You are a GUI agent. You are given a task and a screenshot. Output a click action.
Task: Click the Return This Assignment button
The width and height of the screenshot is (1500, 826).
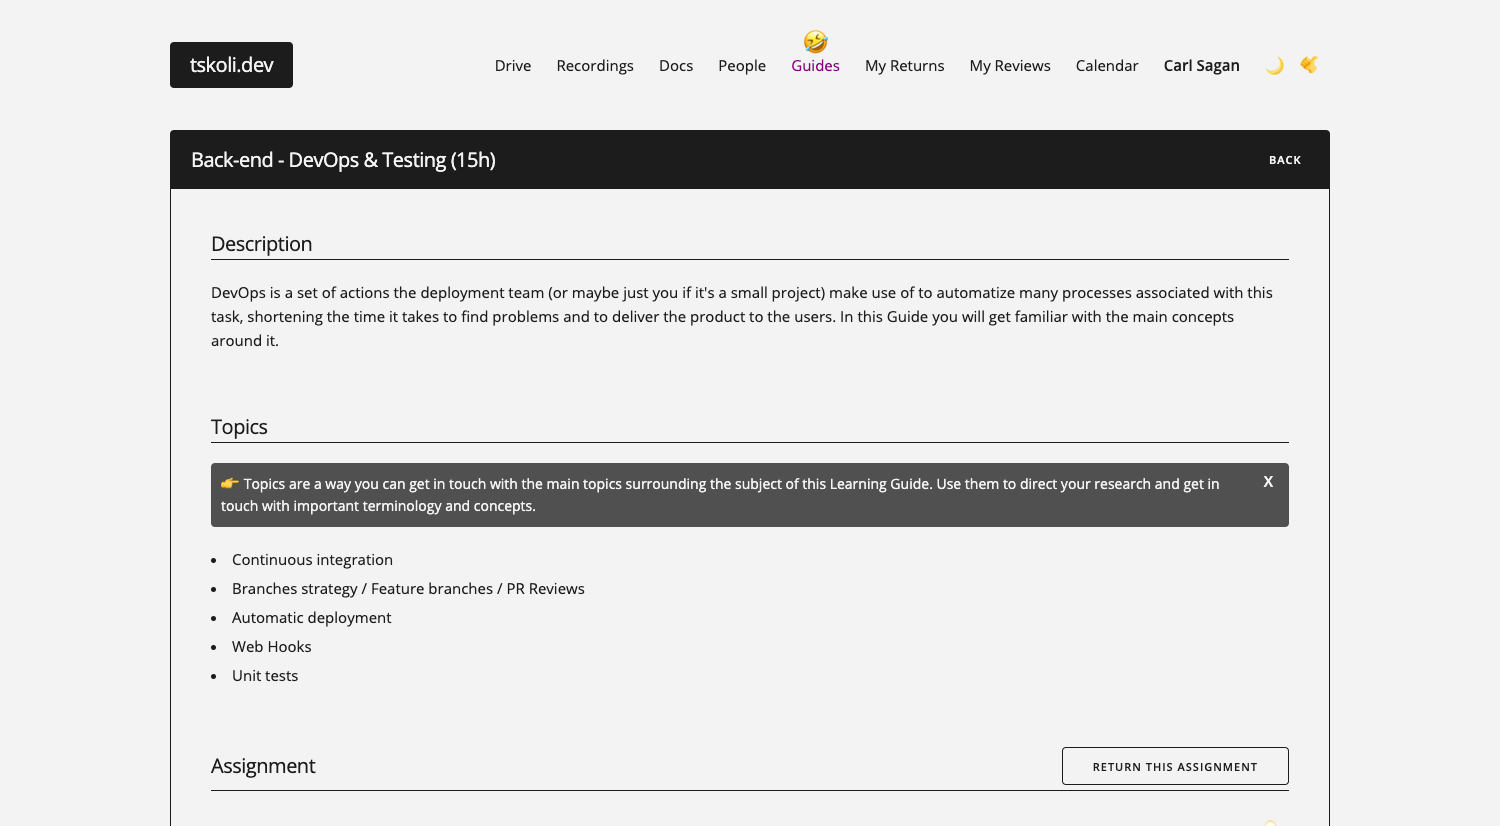[x=1175, y=766]
